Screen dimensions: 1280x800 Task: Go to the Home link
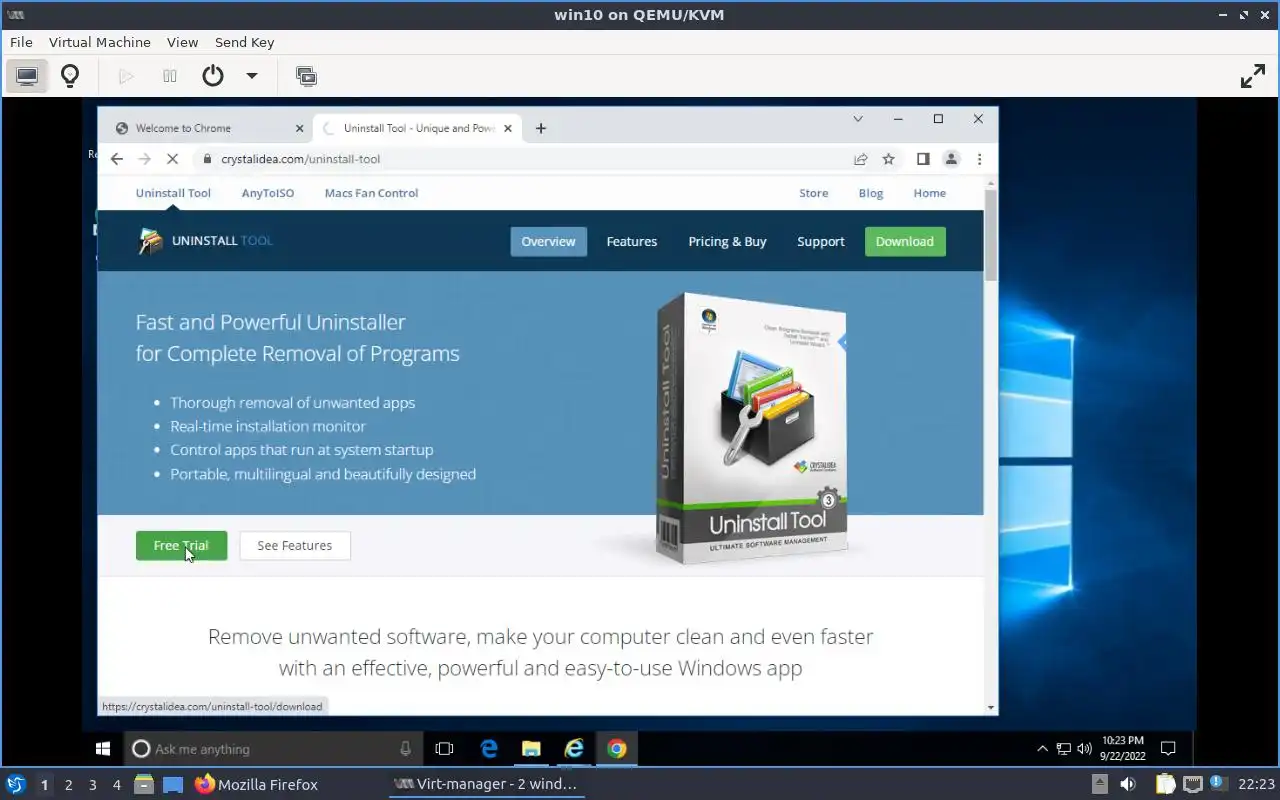929,193
